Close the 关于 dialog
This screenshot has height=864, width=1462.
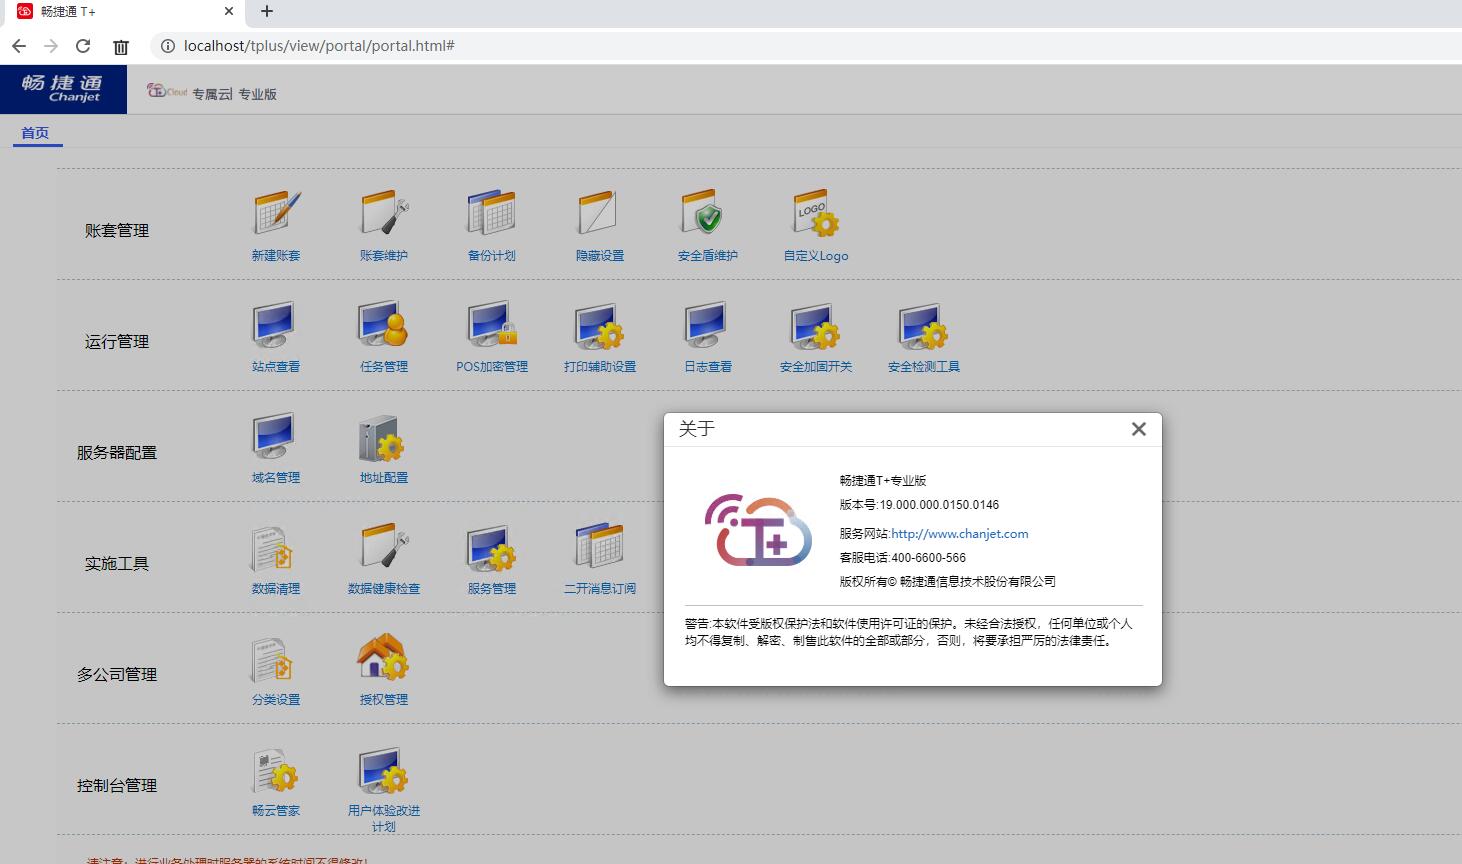point(1138,429)
